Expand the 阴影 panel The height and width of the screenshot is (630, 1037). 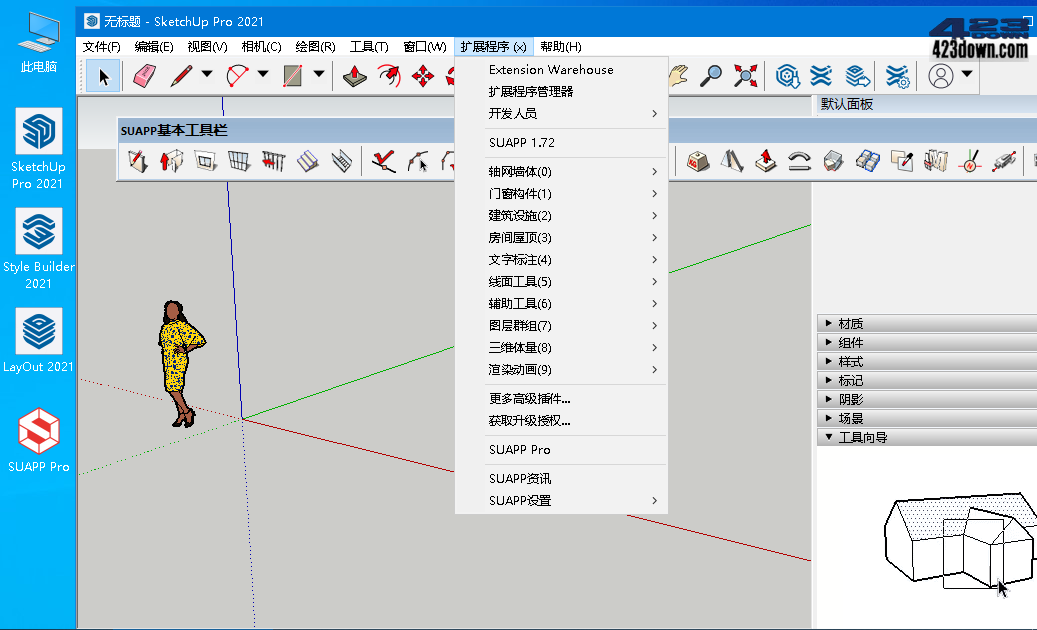pos(927,399)
